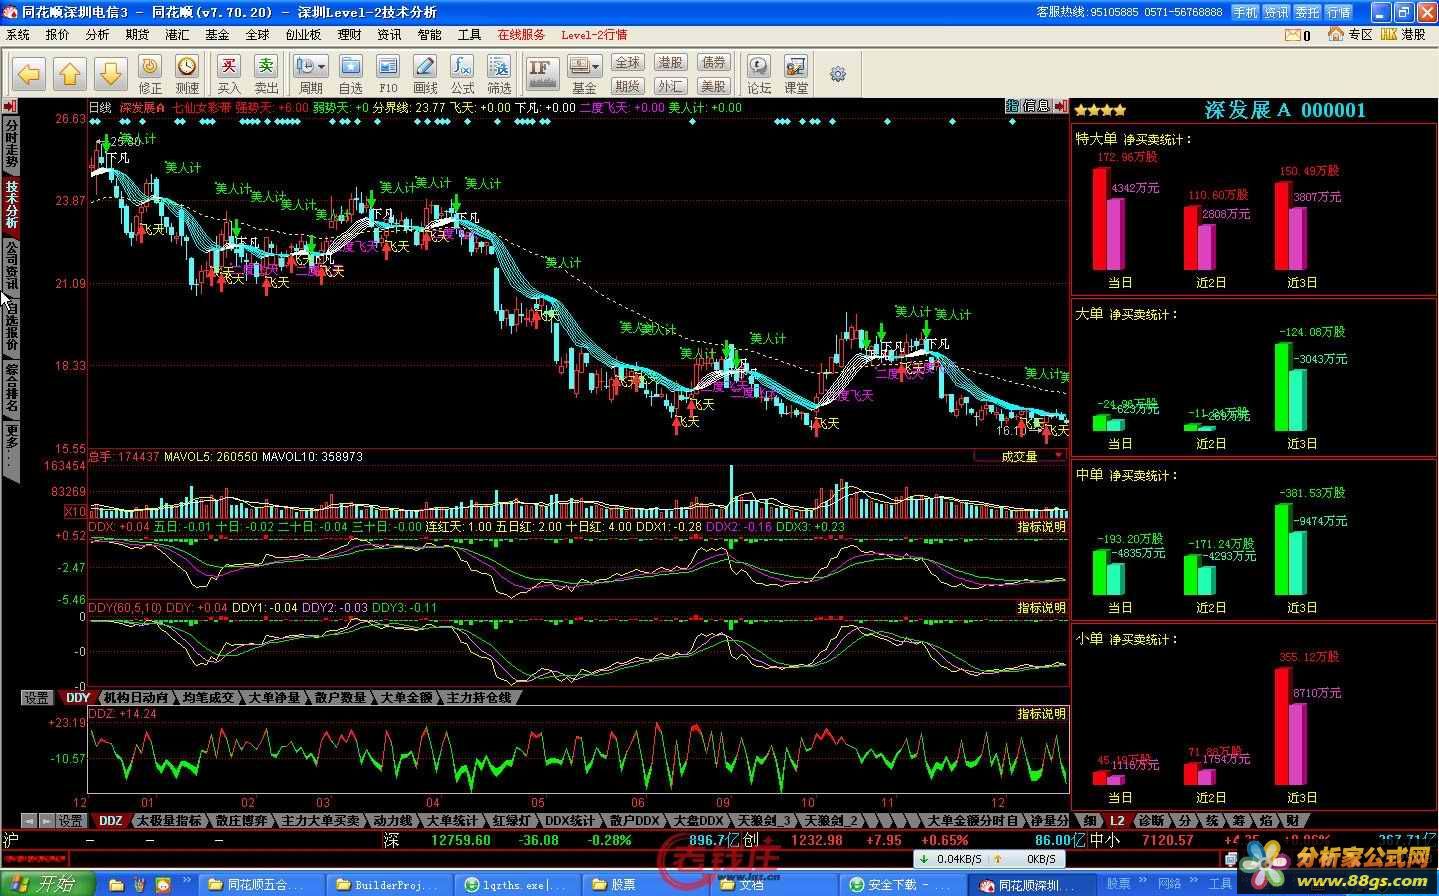This screenshot has width=1439, height=896.
Task: Switch to the 综合排名 sidebar tab
Action: point(11,388)
